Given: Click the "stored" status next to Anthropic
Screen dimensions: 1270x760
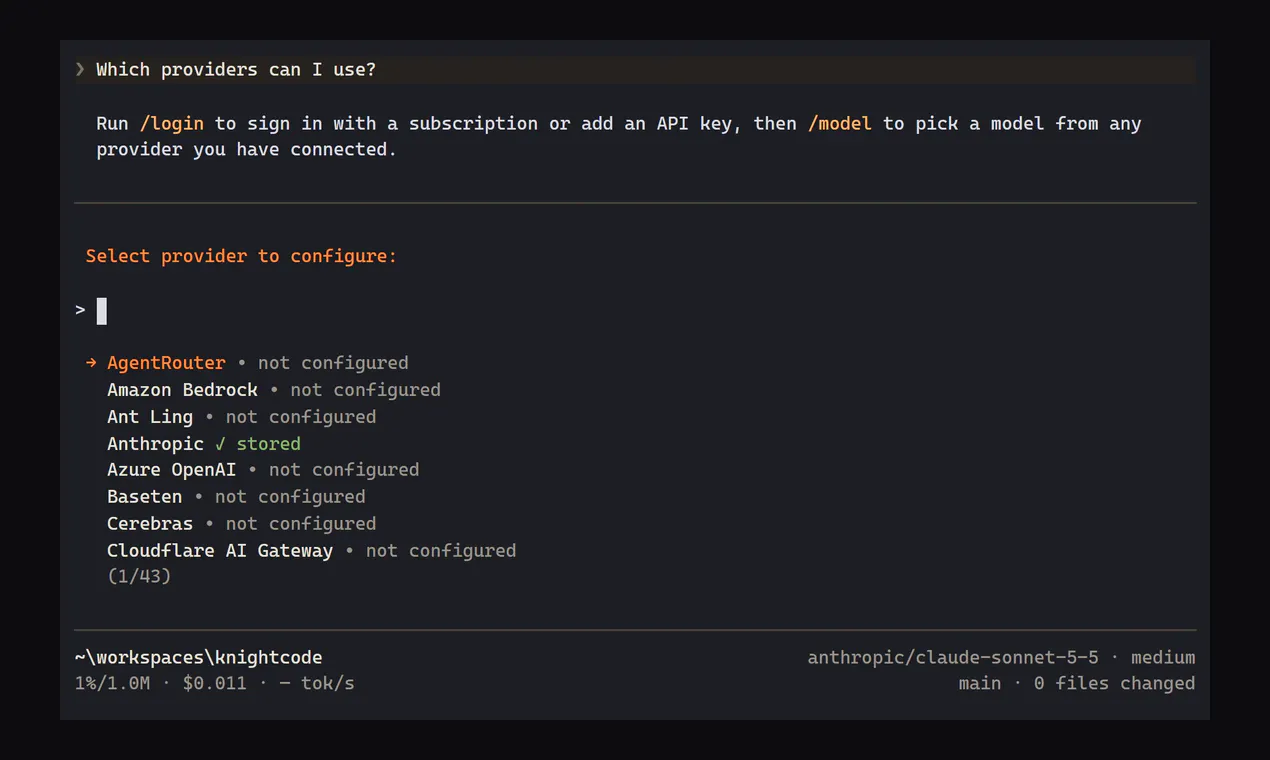Looking at the screenshot, I should coord(268,444).
